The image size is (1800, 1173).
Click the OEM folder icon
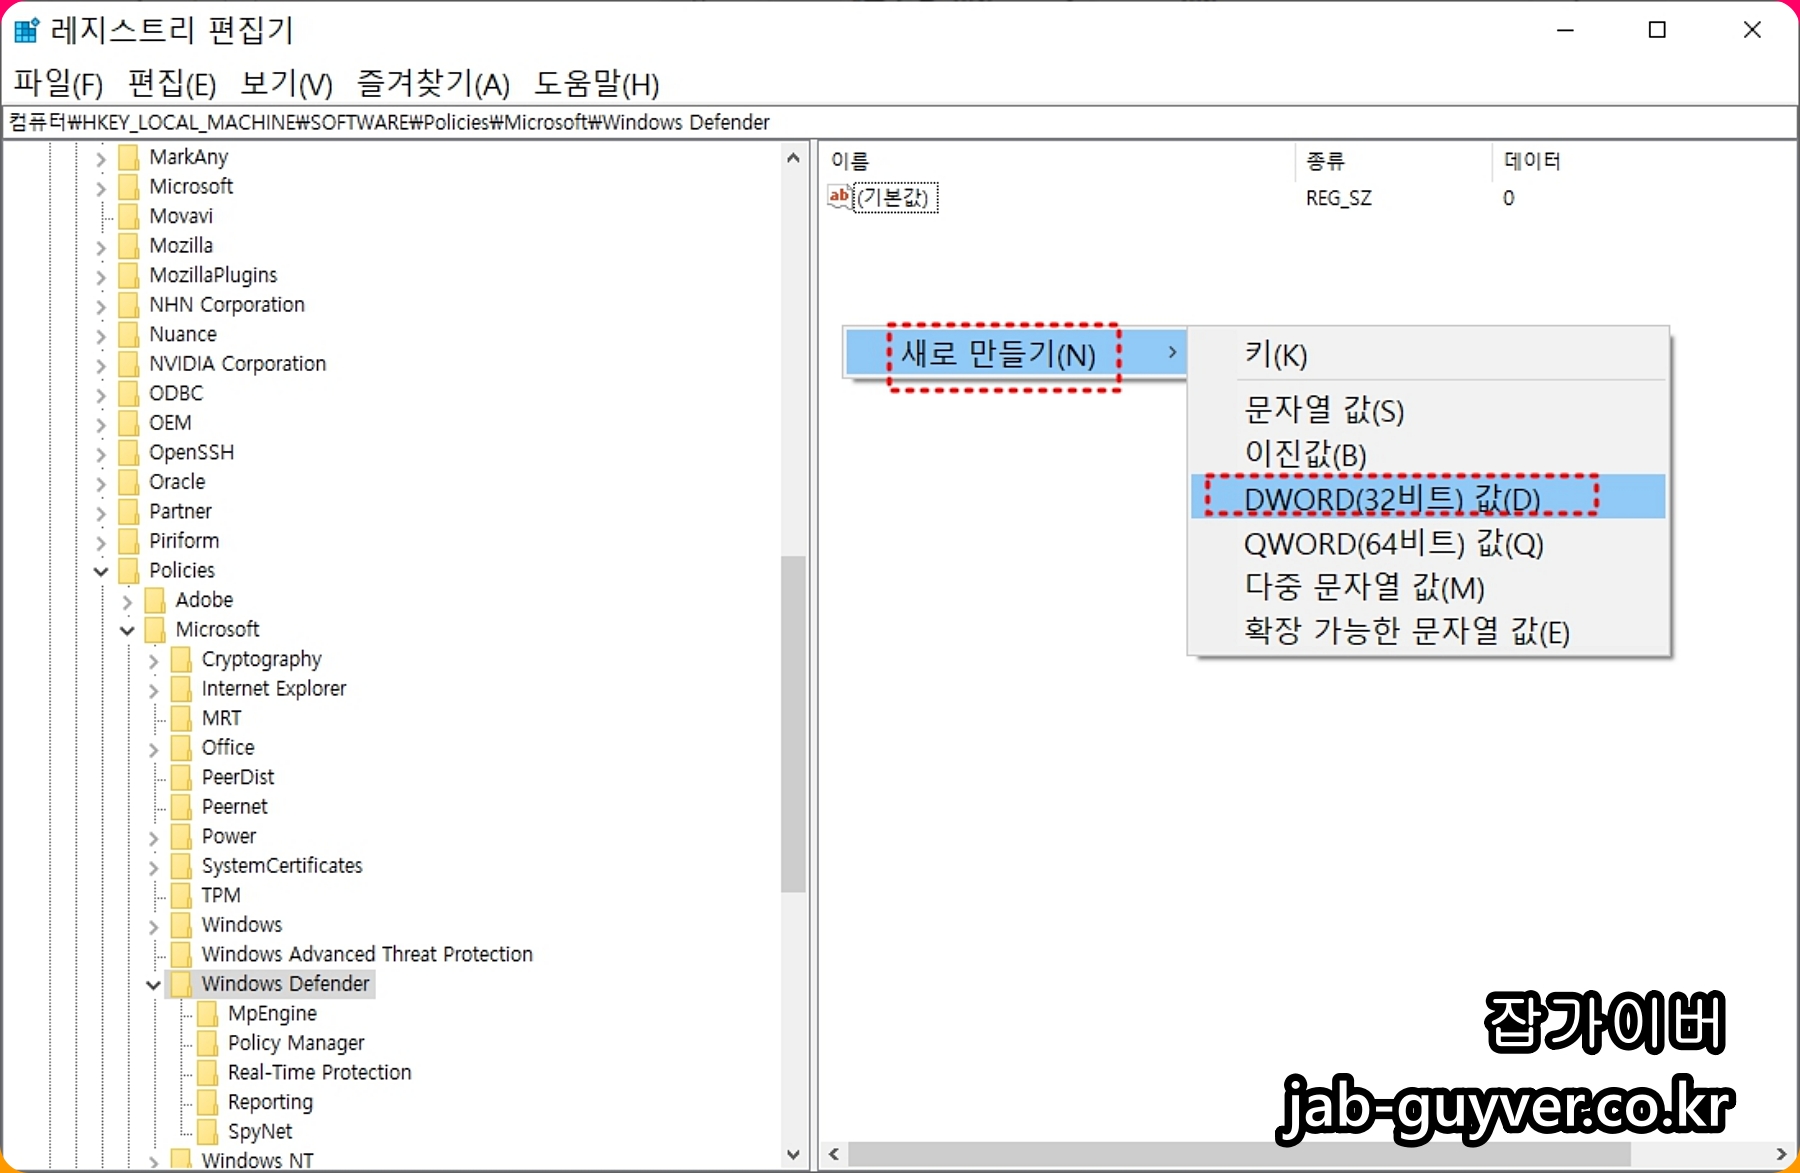click(x=129, y=423)
